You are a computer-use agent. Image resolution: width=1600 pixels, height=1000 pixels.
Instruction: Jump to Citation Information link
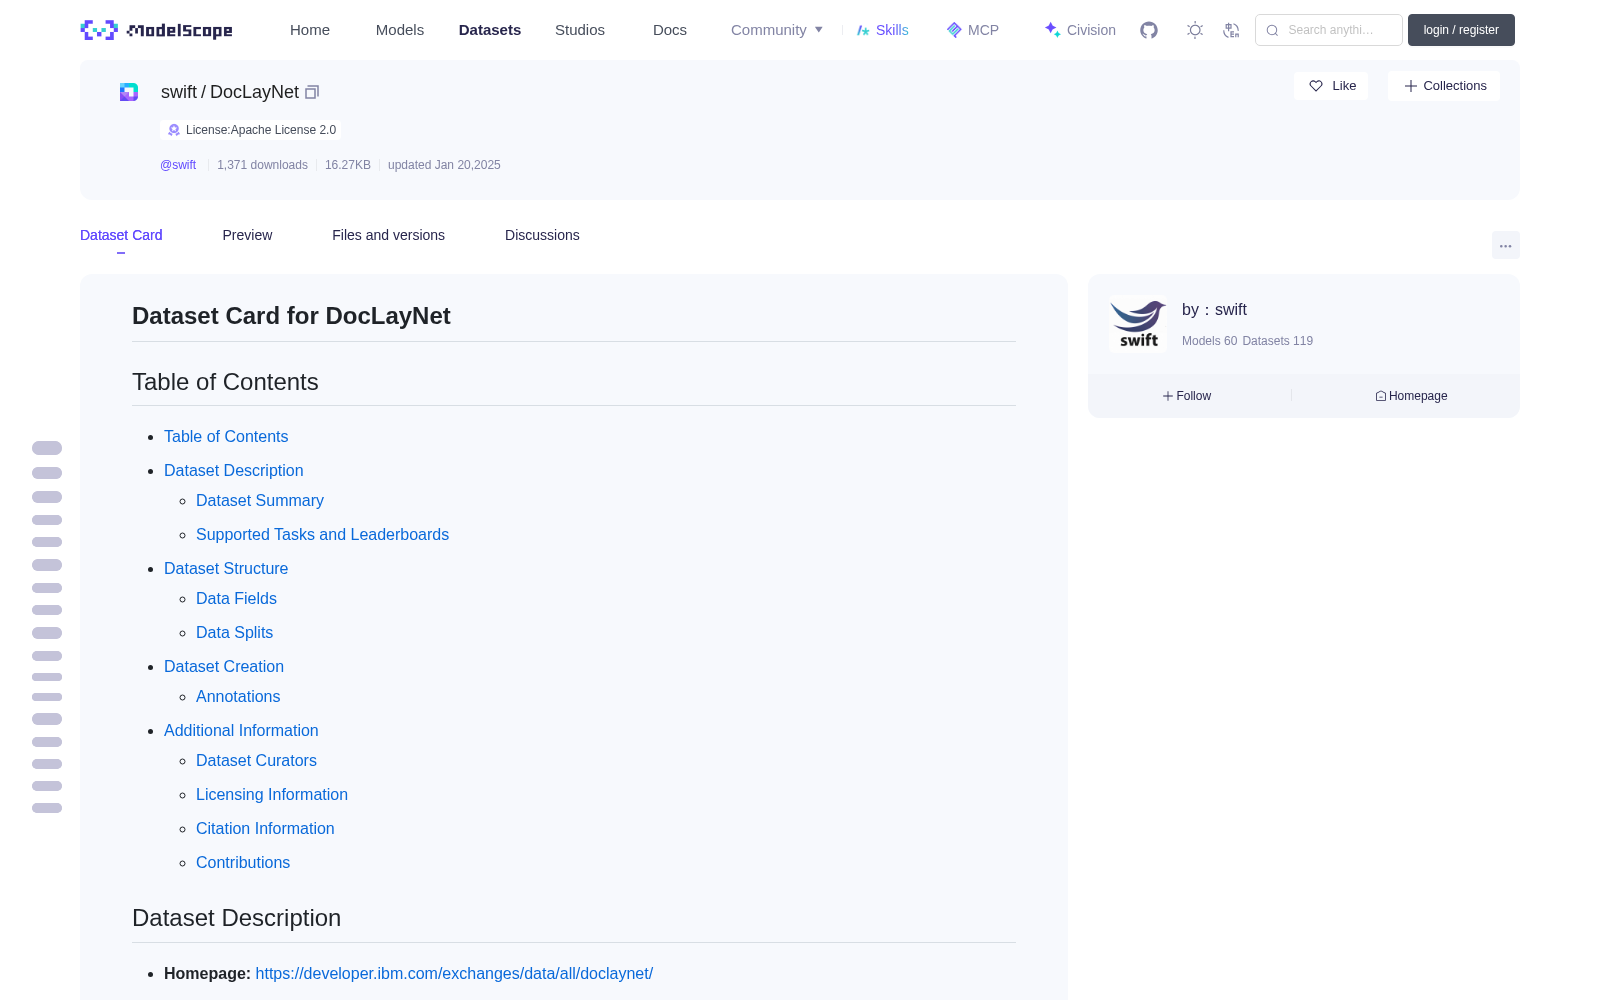click(265, 828)
